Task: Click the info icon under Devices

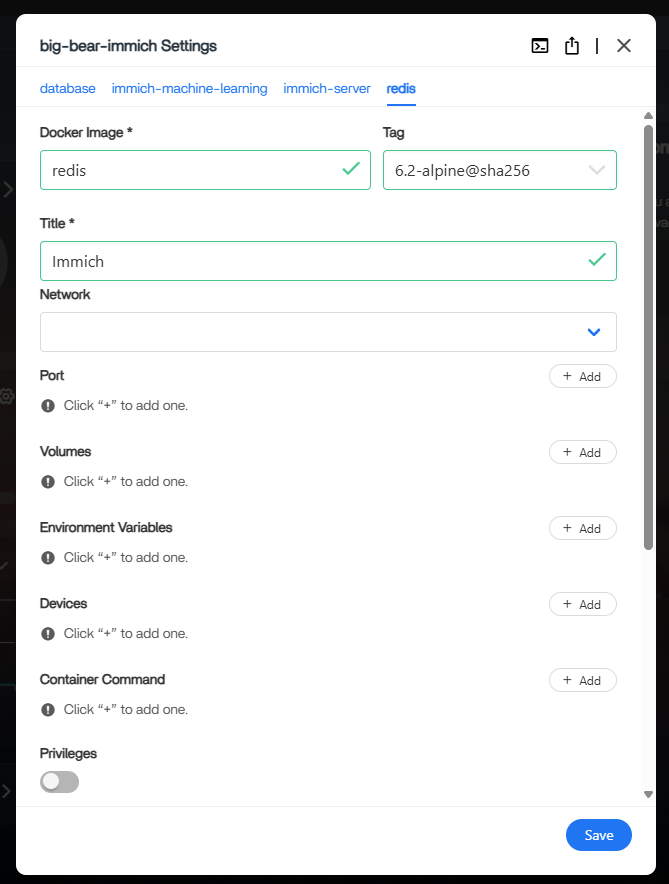Action: pyautogui.click(x=48, y=634)
